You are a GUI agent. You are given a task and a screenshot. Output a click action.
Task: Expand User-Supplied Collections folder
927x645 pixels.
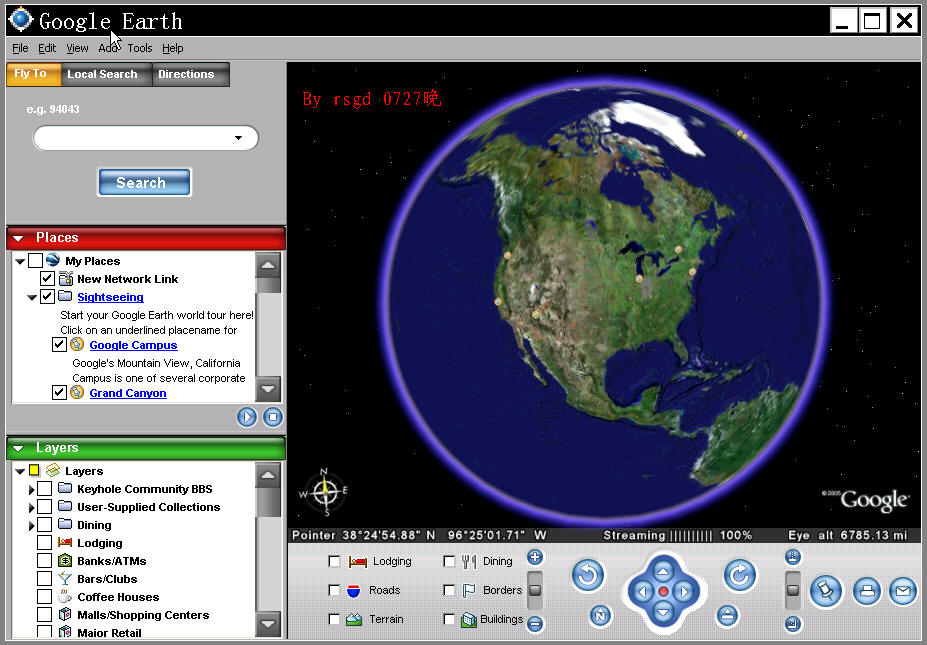(x=31, y=507)
